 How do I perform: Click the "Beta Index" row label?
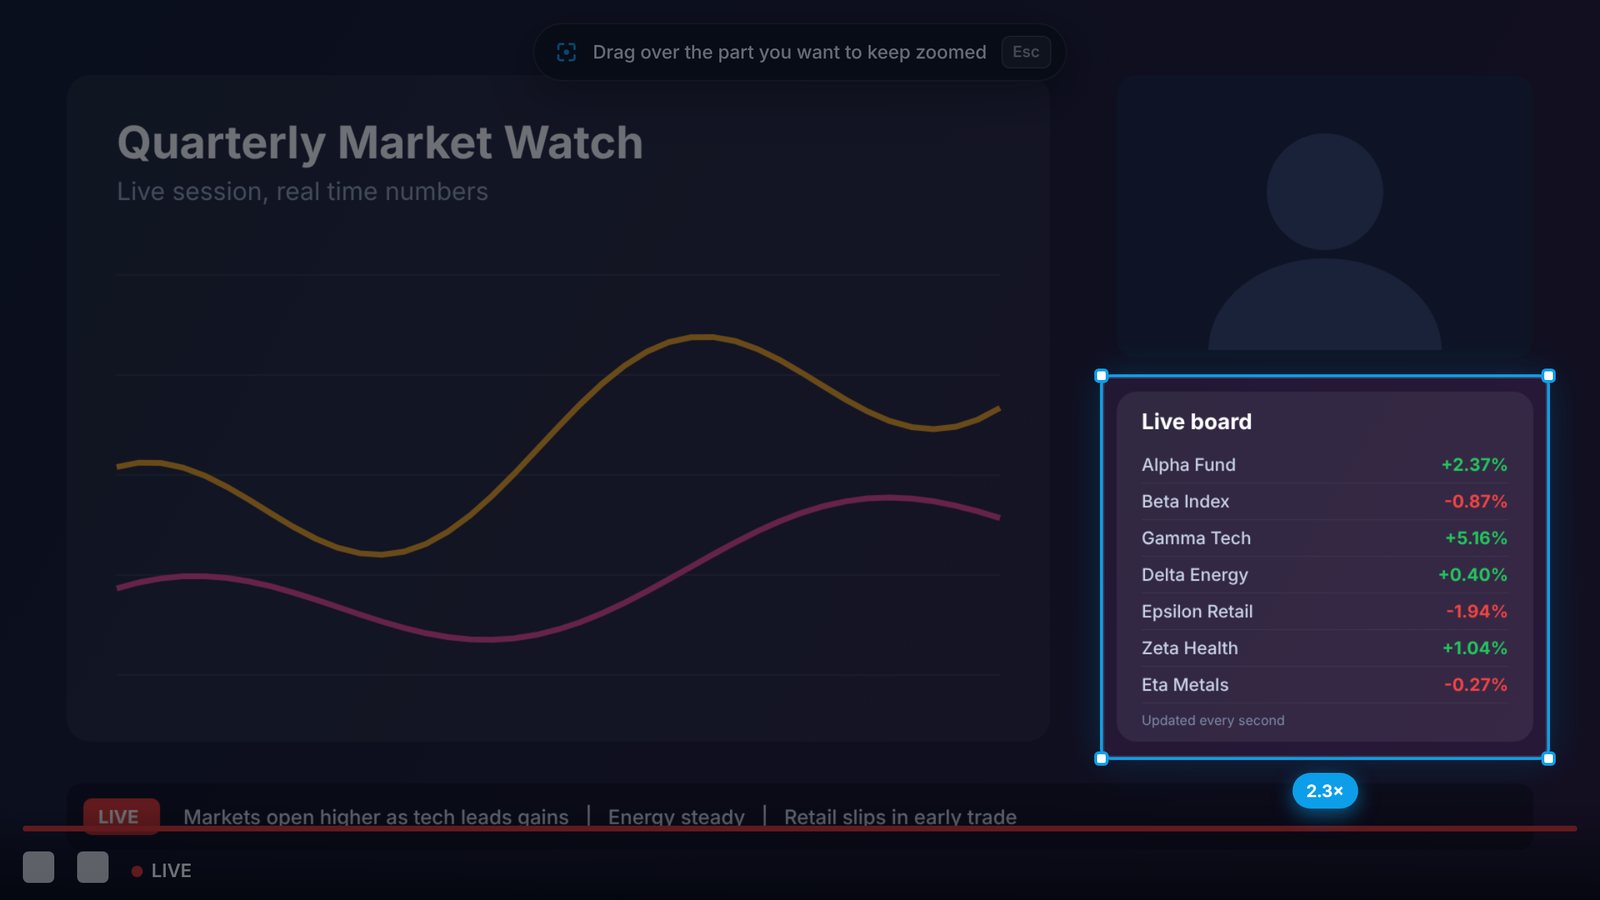pos(1186,502)
